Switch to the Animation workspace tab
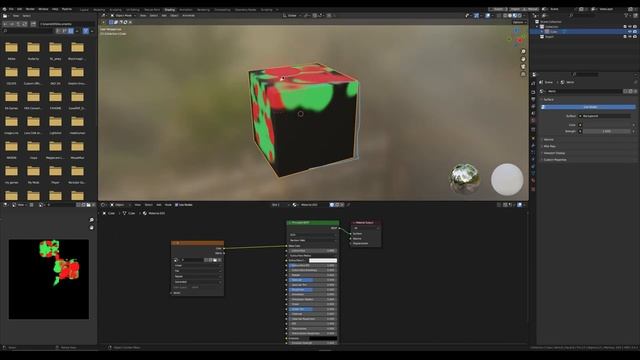 point(186,9)
